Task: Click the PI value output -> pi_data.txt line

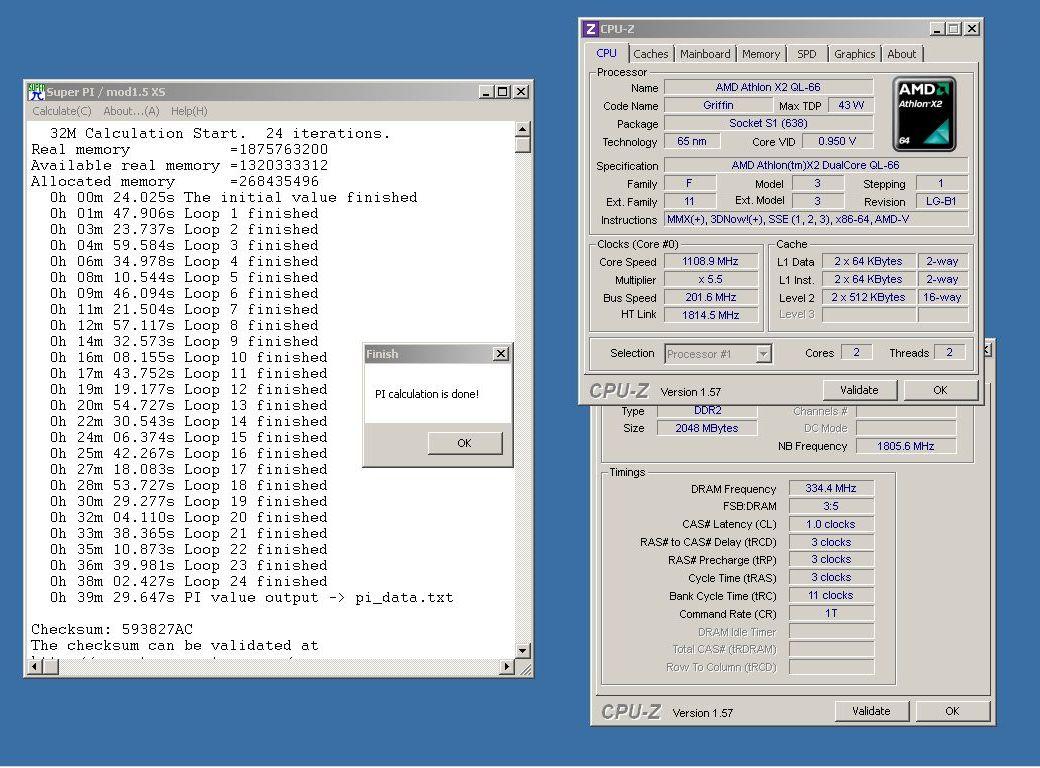Action: (251, 597)
